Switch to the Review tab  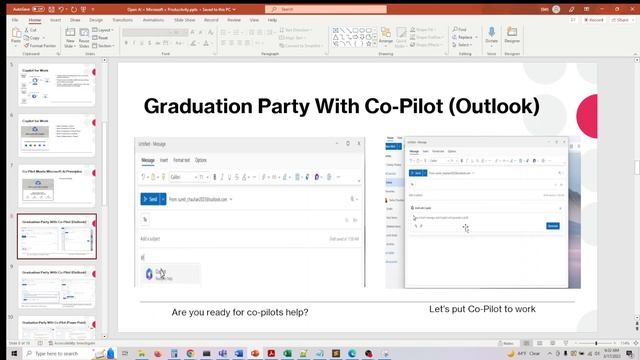[x=234, y=20]
